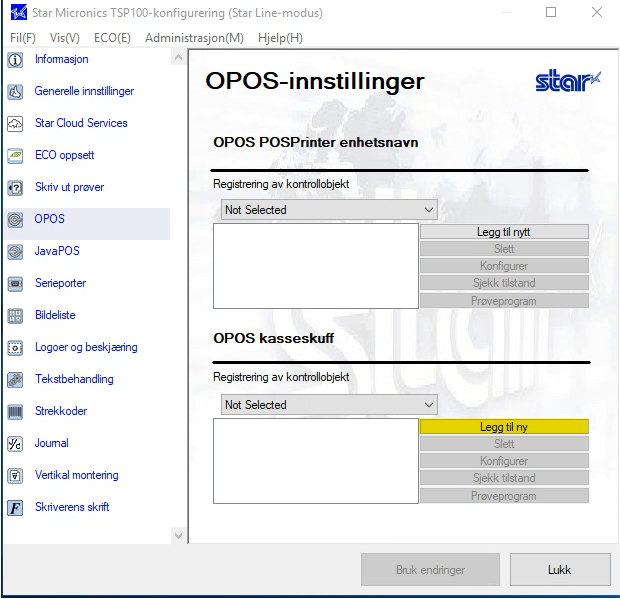The height and width of the screenshot is (599, 620).
Task: Open the Hjelp(H) menu
Action: click(x=280, y=38)
